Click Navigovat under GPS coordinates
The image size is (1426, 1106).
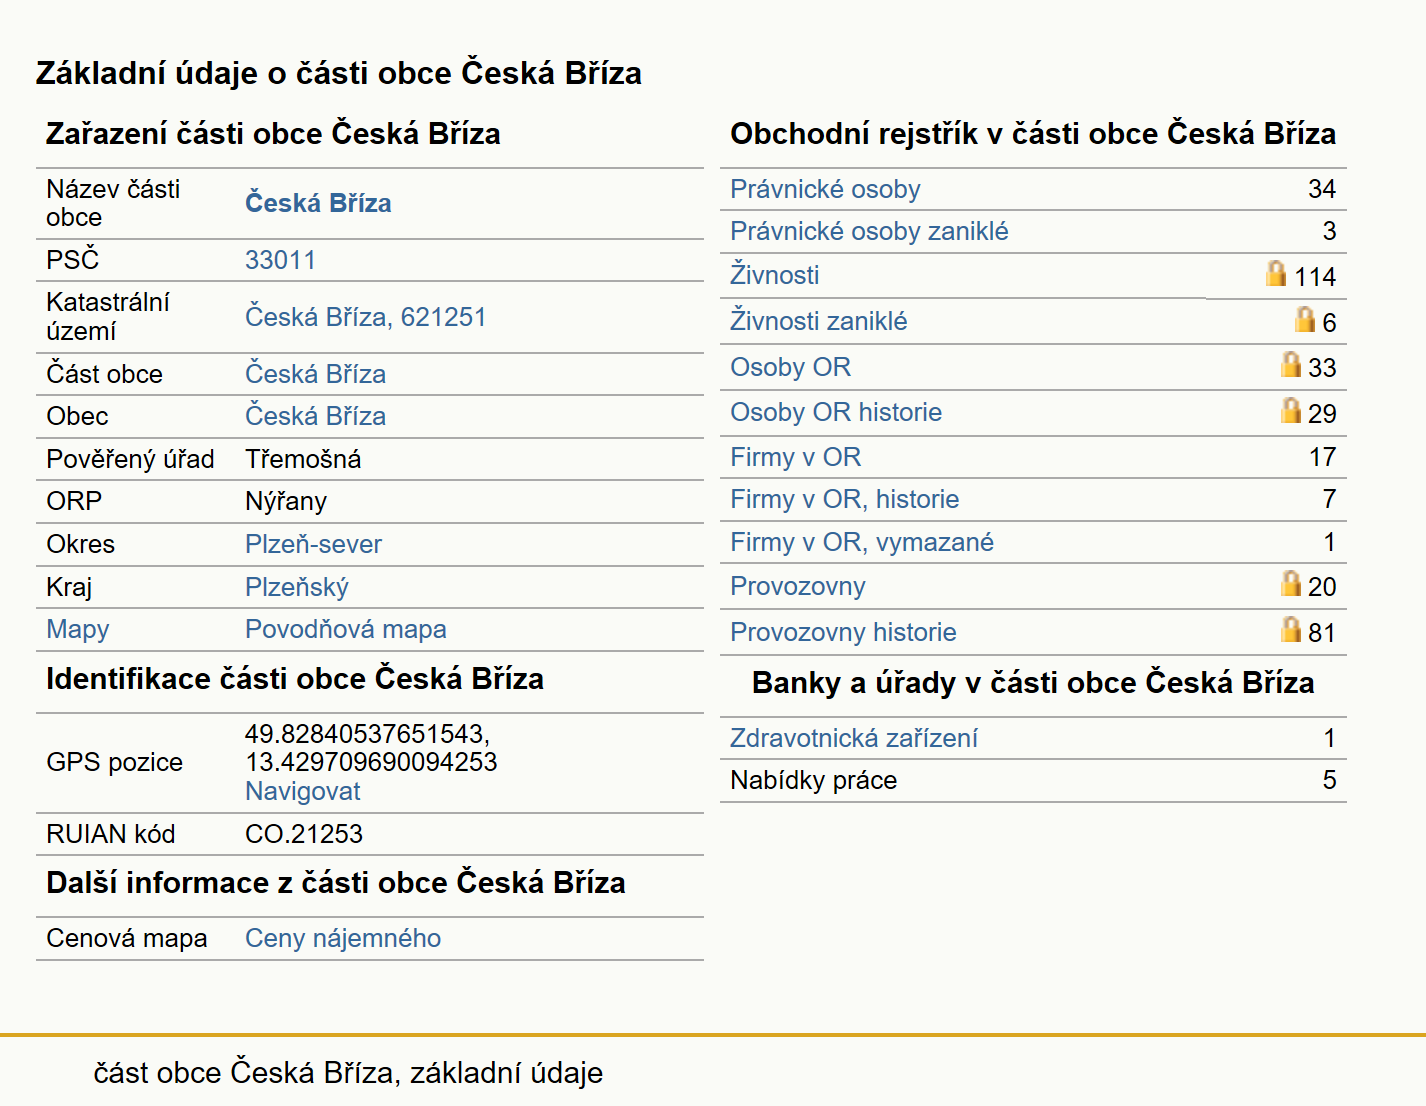click(303, 791)
